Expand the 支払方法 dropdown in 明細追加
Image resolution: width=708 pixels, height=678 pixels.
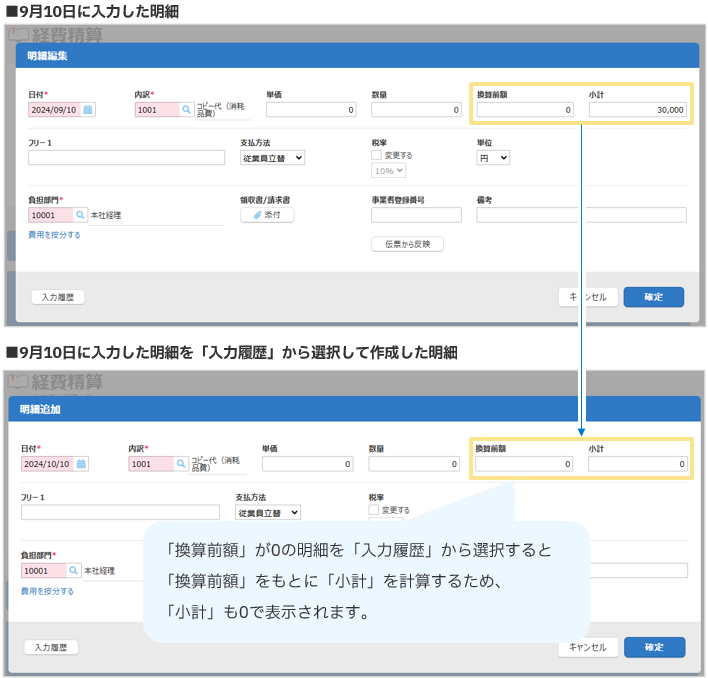click(268, 512)
